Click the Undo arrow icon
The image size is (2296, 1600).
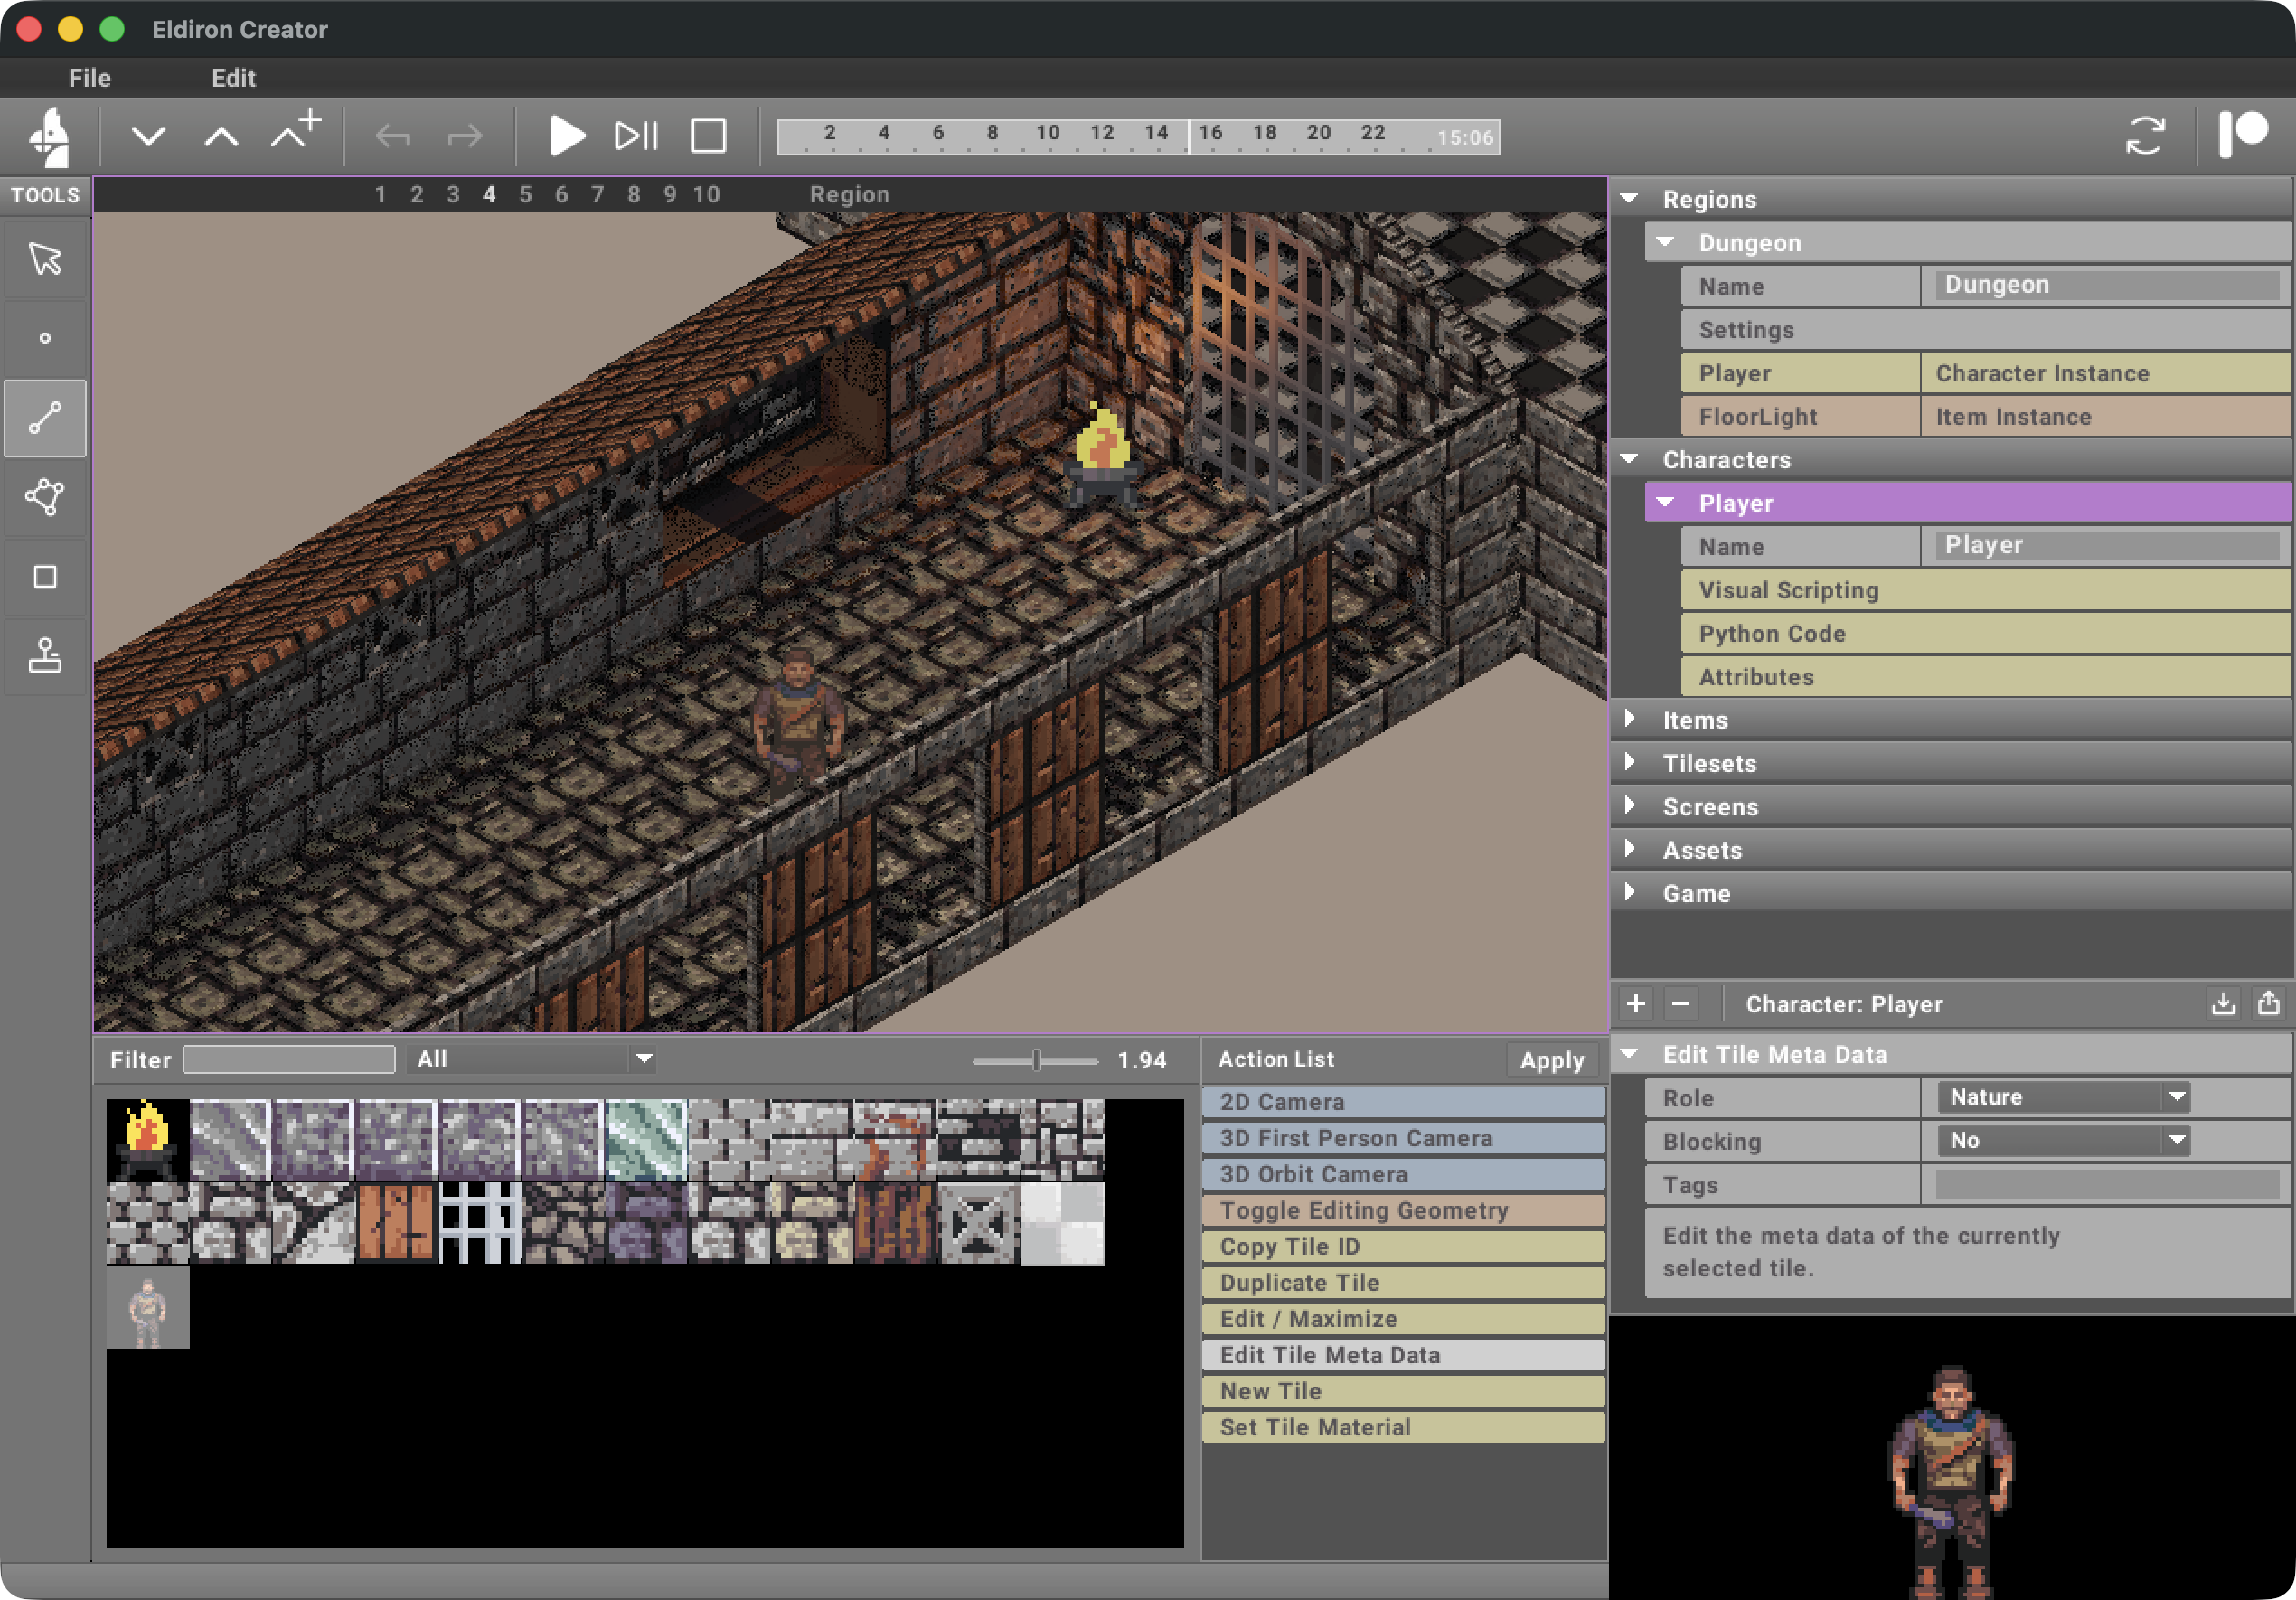[392, 136]
